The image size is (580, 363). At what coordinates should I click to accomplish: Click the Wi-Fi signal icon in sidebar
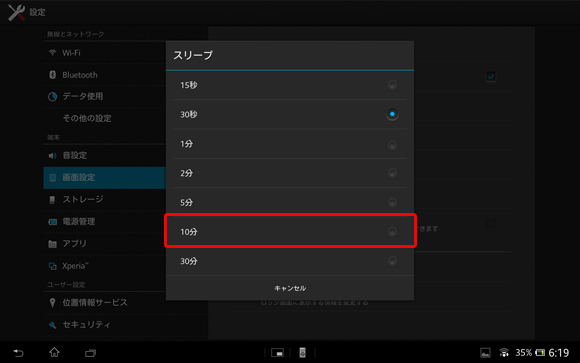click(53, 53)
